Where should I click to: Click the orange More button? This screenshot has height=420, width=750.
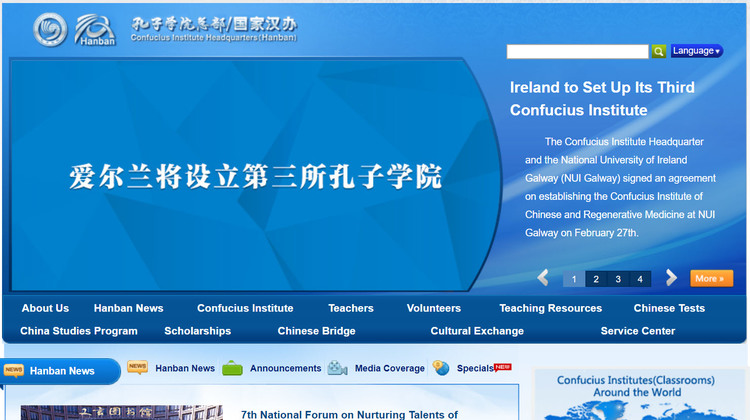coord(711,278)
